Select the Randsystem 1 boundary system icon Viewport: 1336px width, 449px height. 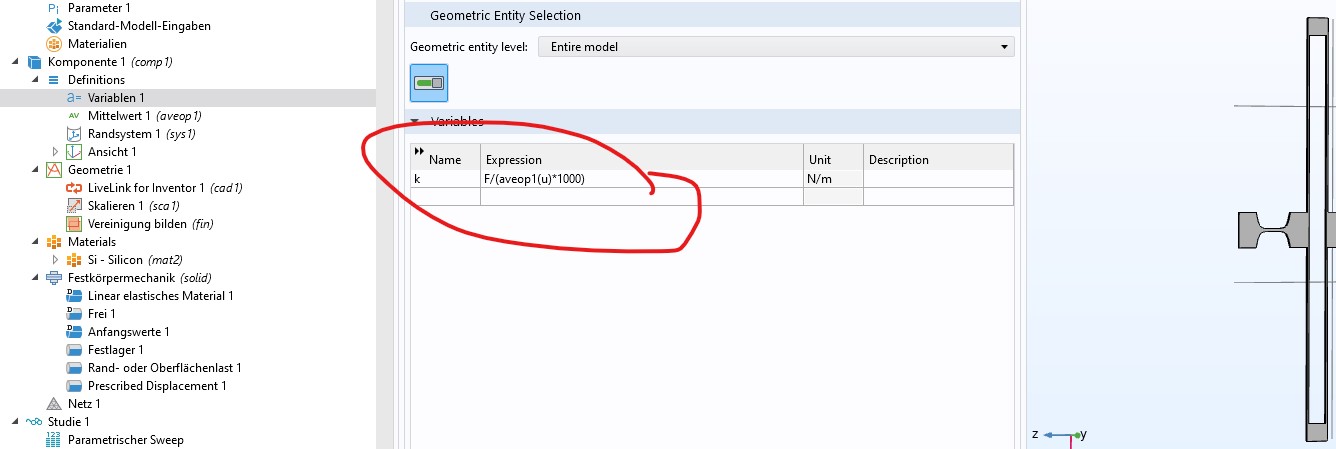coord(73,134)
